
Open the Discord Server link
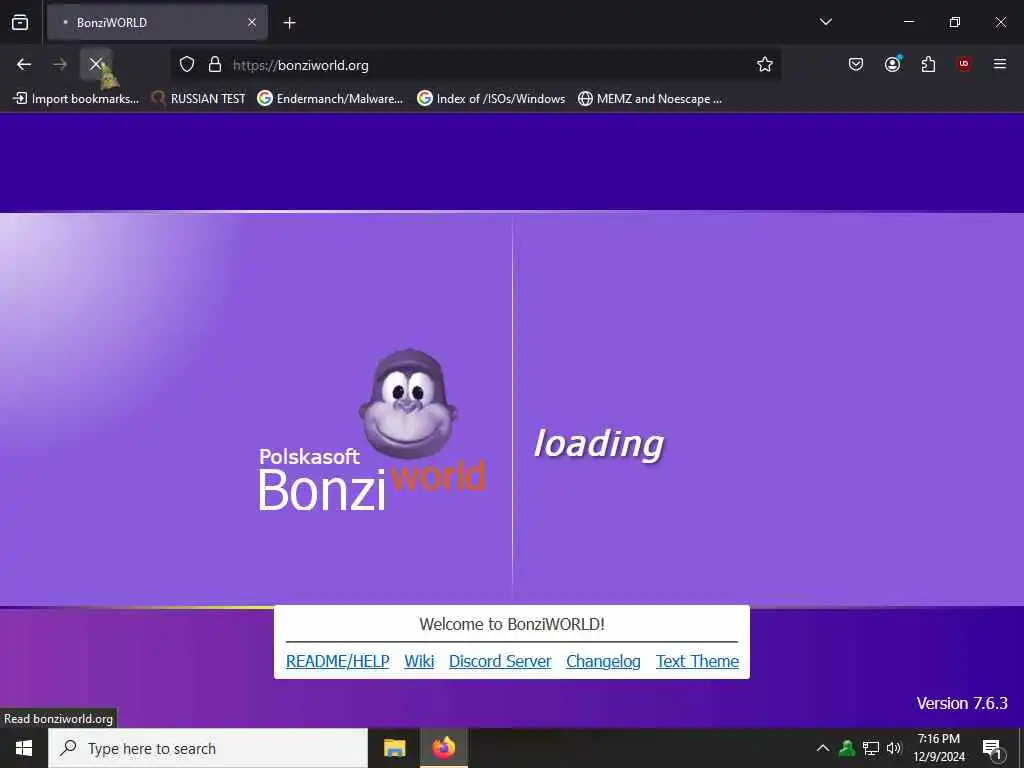pos(500,661)
